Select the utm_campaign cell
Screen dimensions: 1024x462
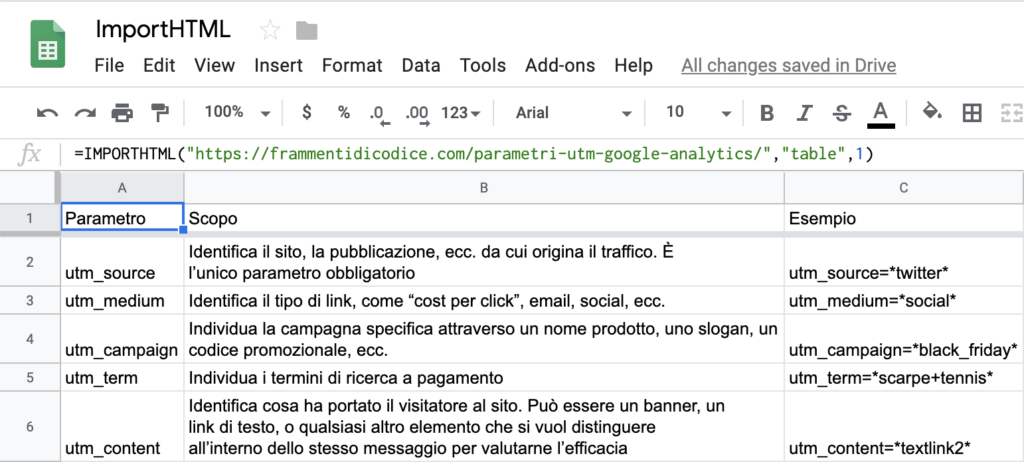tap(122, 339)
